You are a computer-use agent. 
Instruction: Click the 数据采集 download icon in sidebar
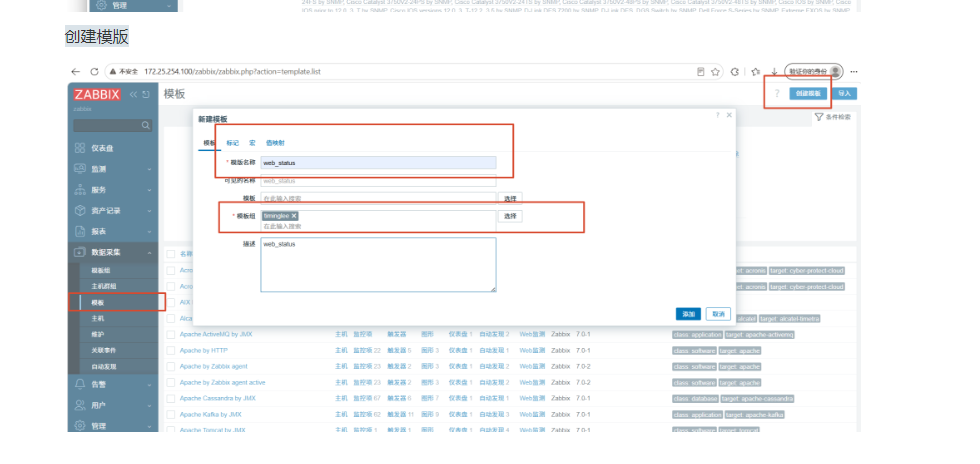tap(79, 252)
